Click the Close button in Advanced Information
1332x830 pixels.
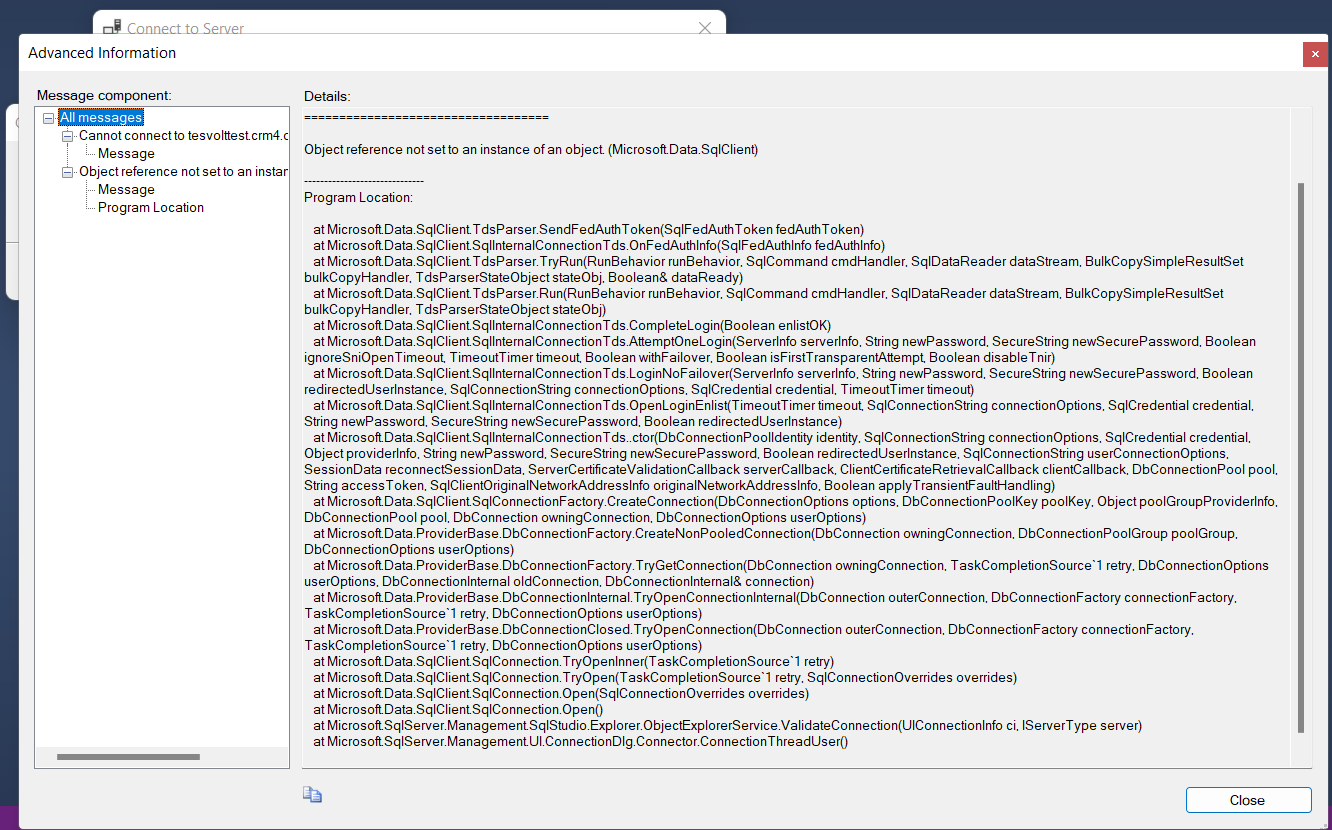click(x=1248, y=800)
